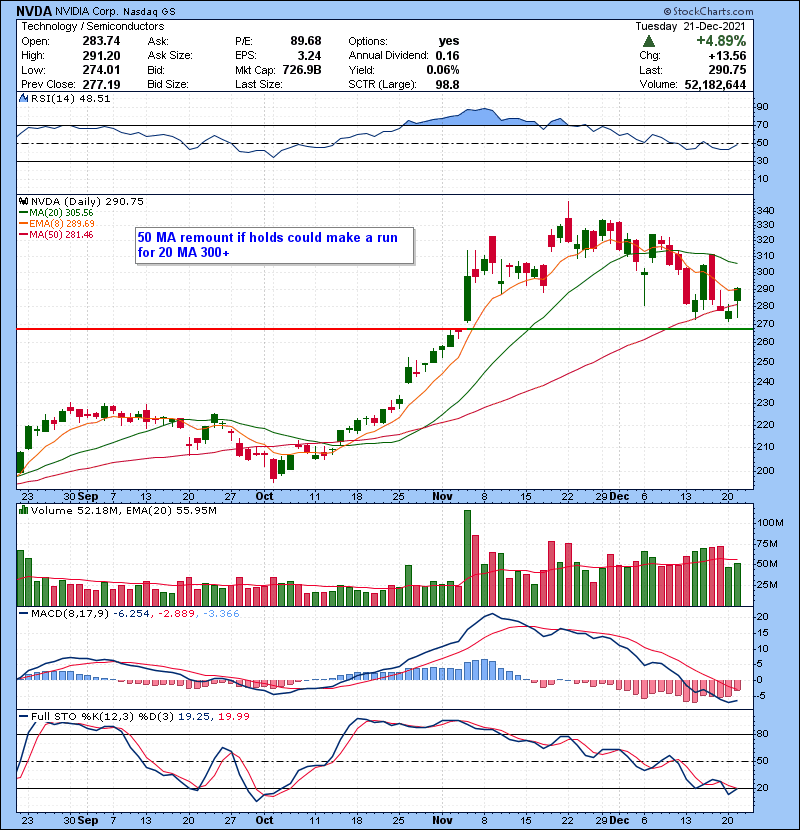Click the MACD value -6.254
Screen dimensions: 800x830
coord(131,614)
